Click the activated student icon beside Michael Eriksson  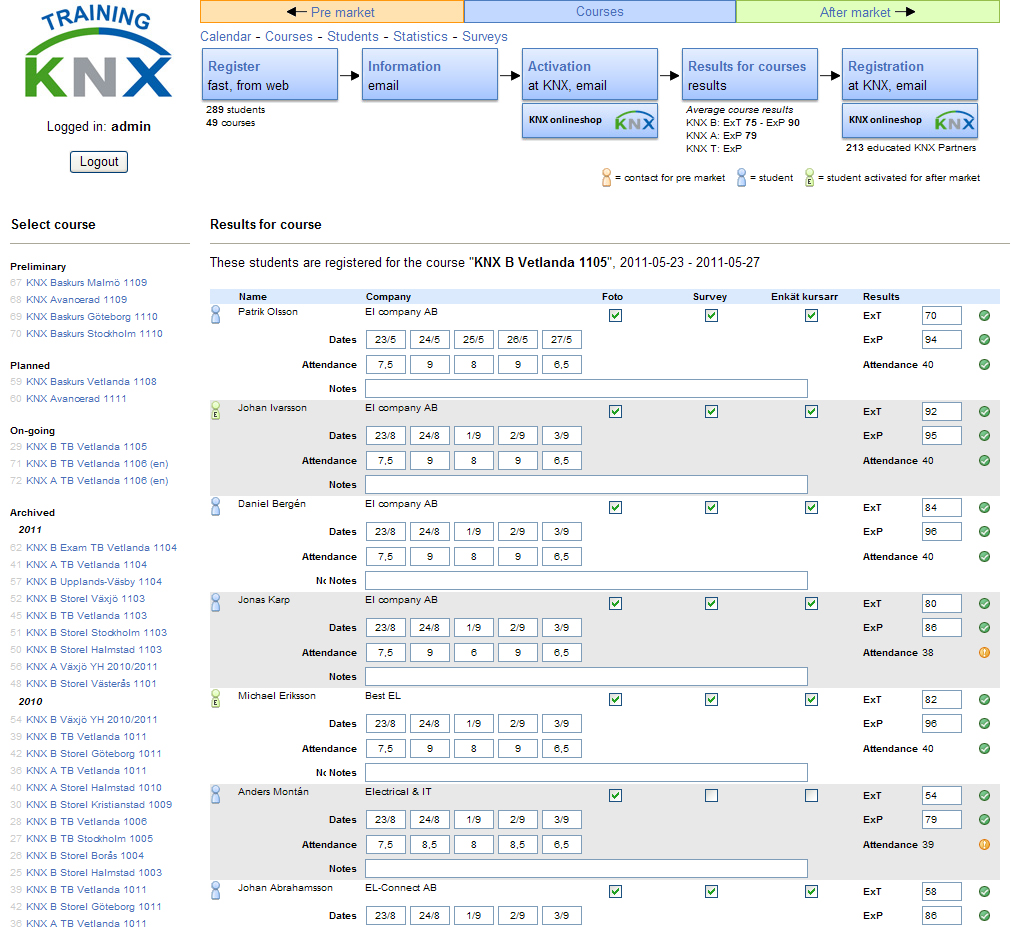pos(215,699)
